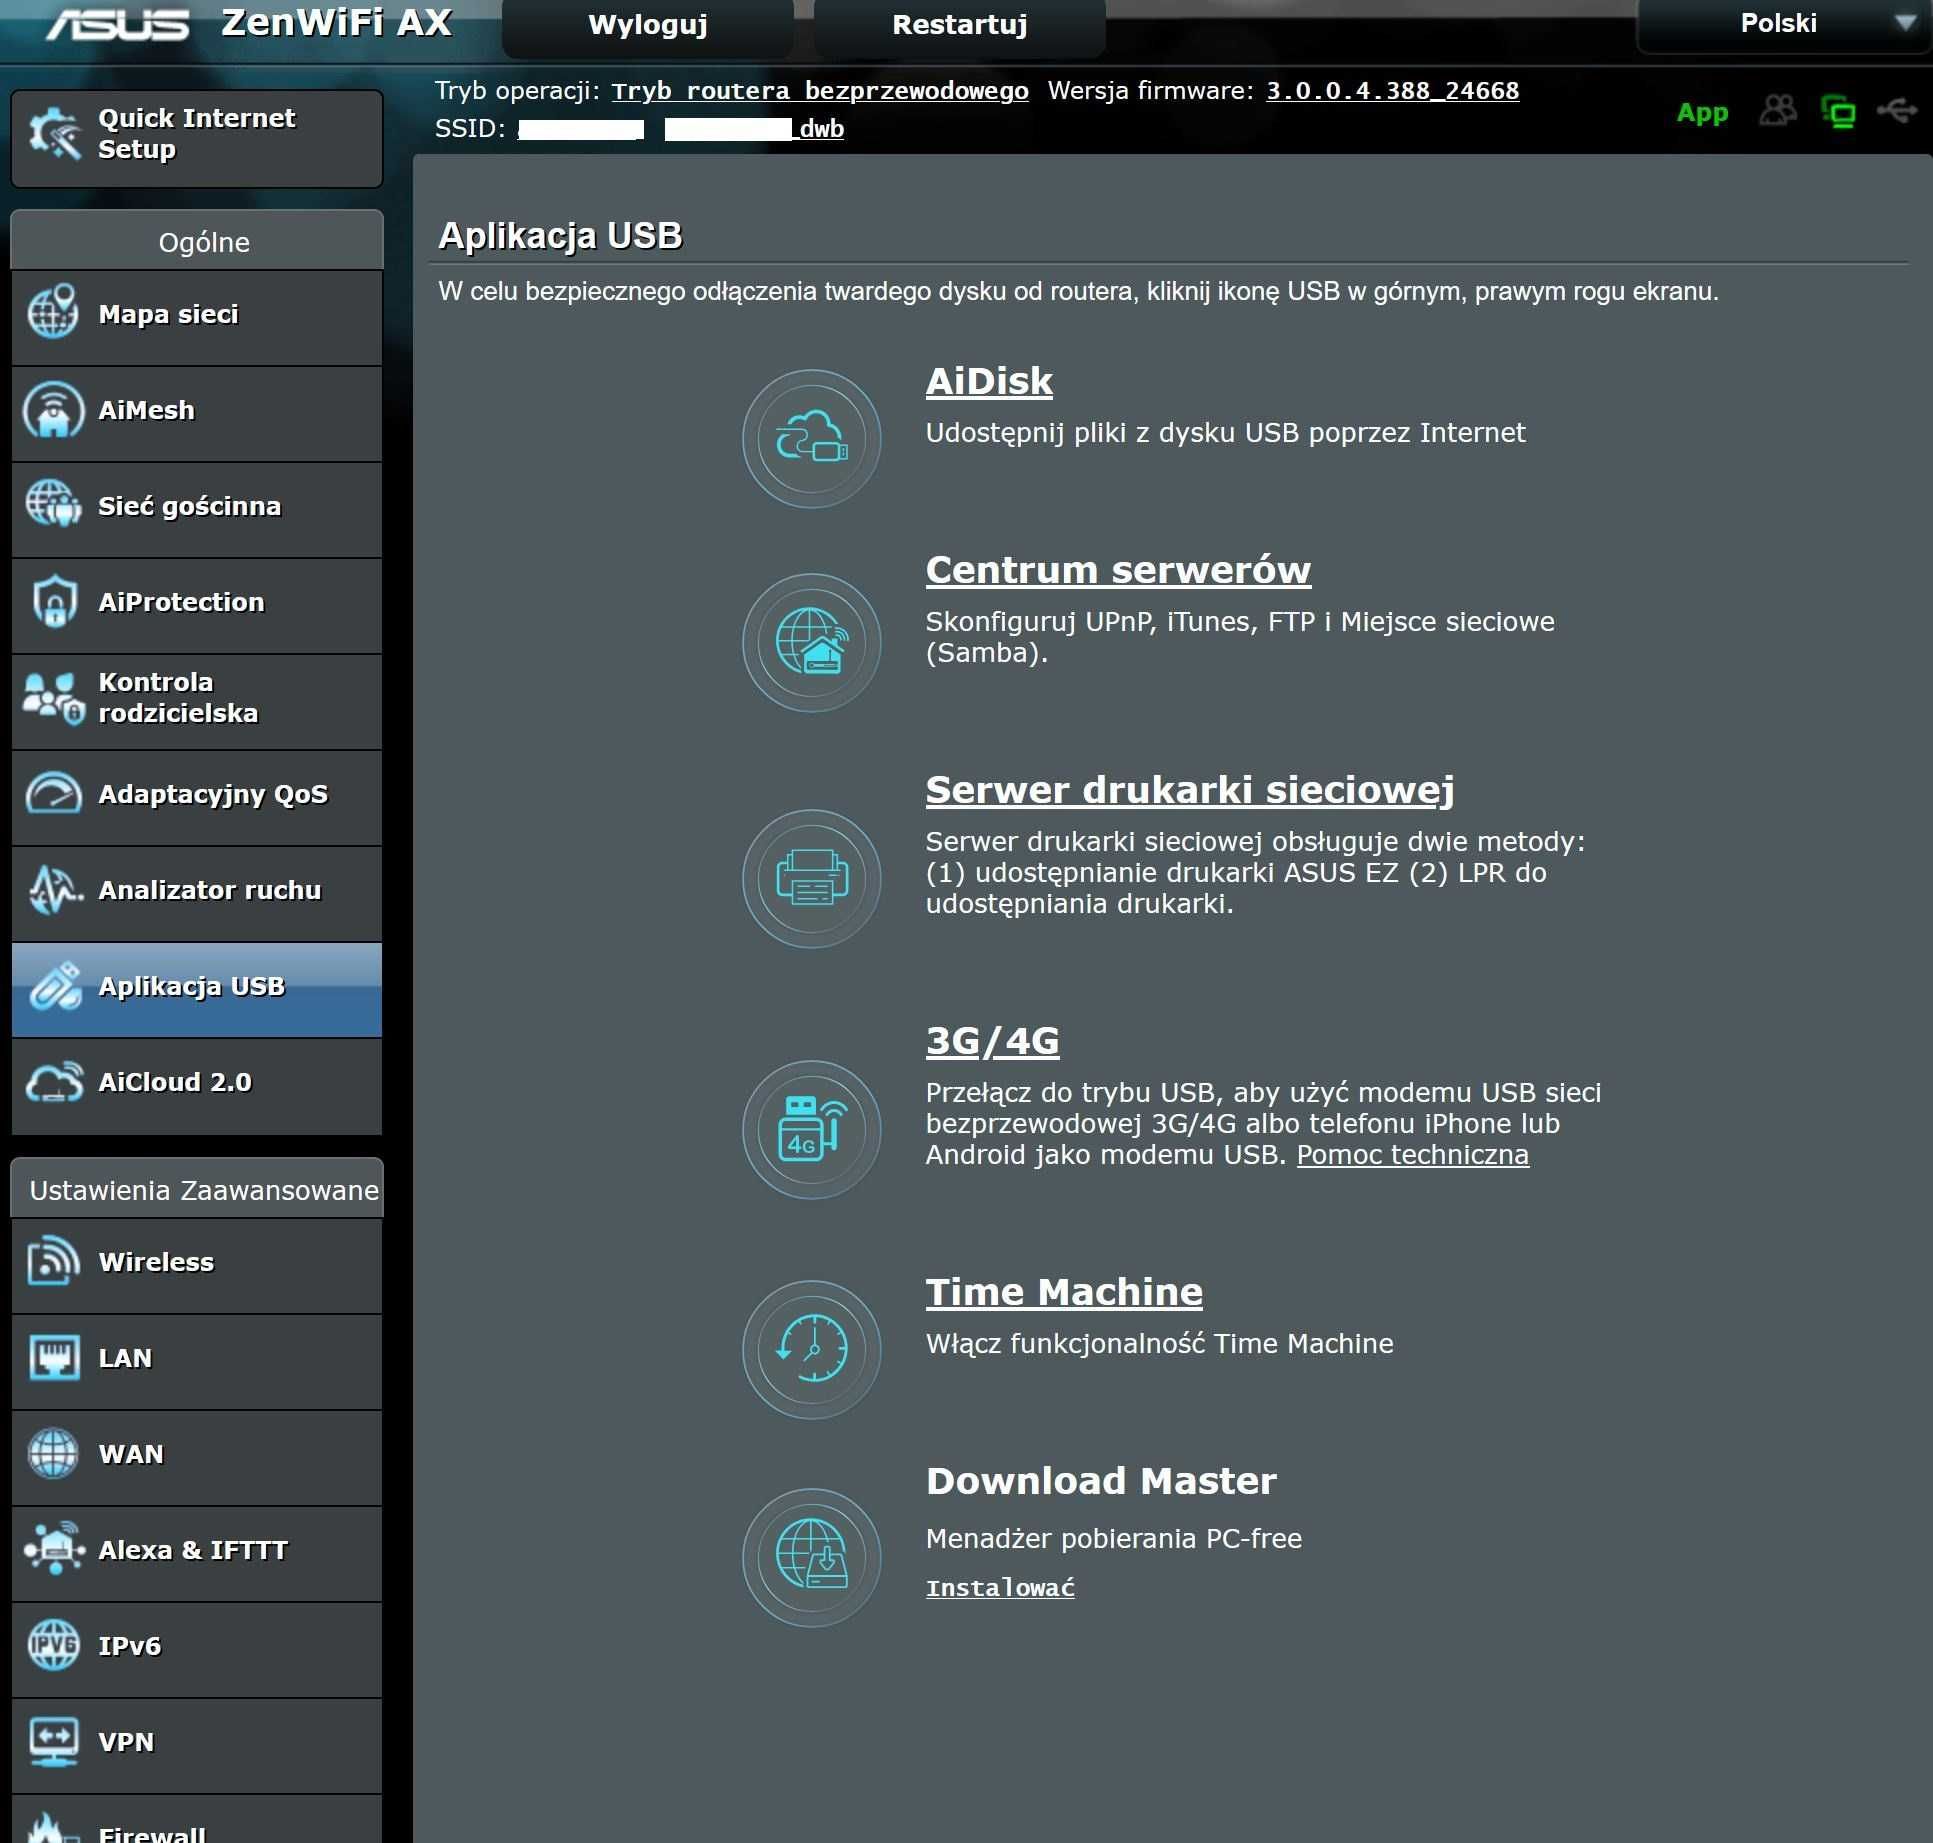Click firmware version 3.0.0.4.388_24668 link
The width and height of the screenshot is (1933, 1843).
[1392, 91]
